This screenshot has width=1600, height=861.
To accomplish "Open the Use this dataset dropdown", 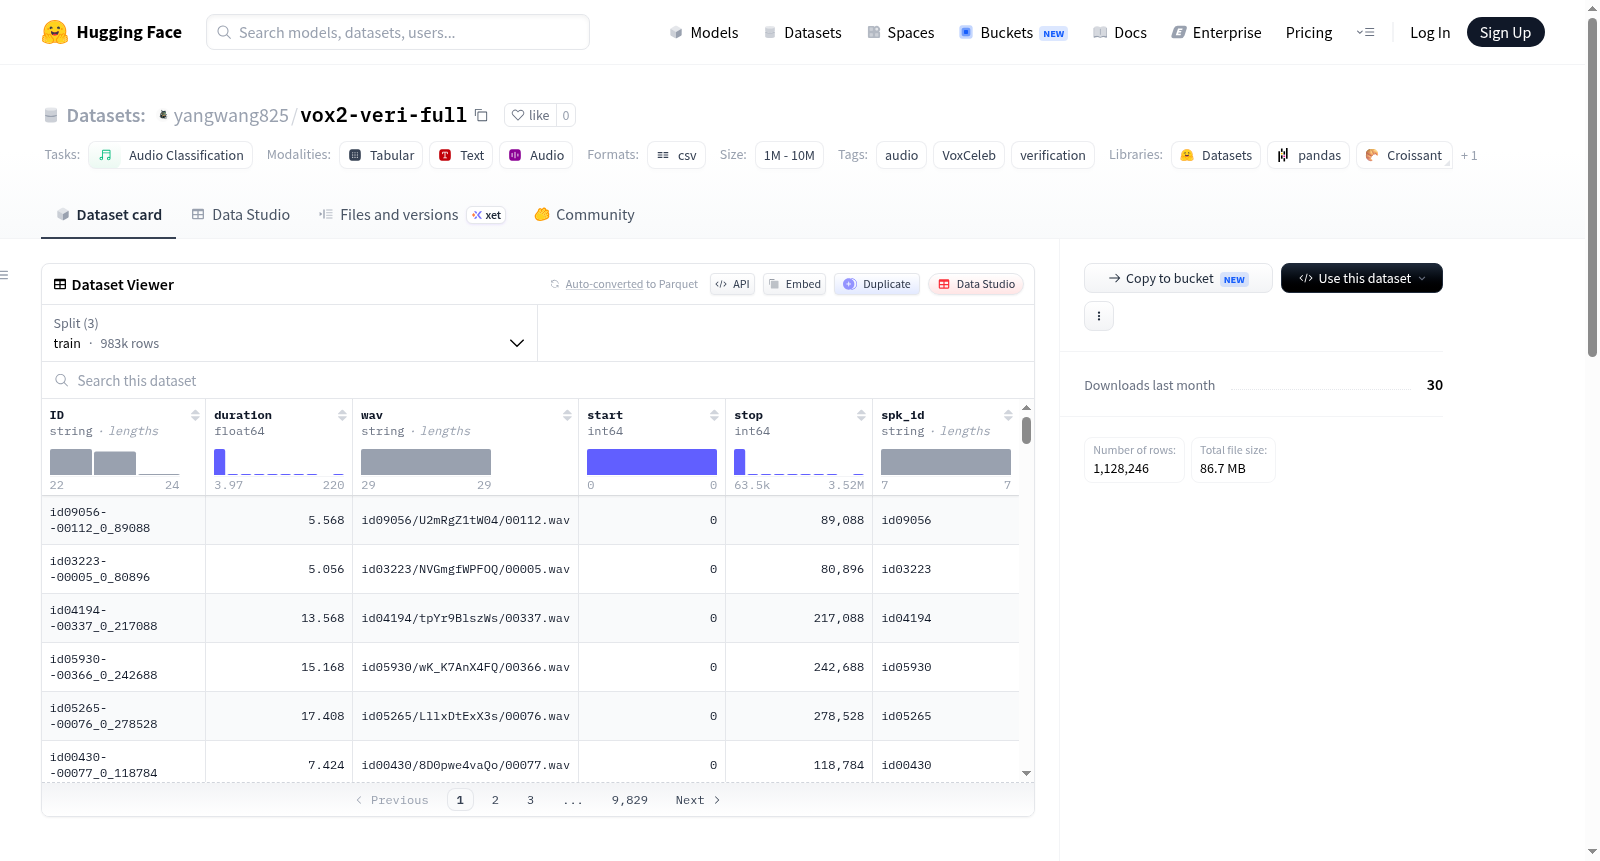I will [1362, 278].
